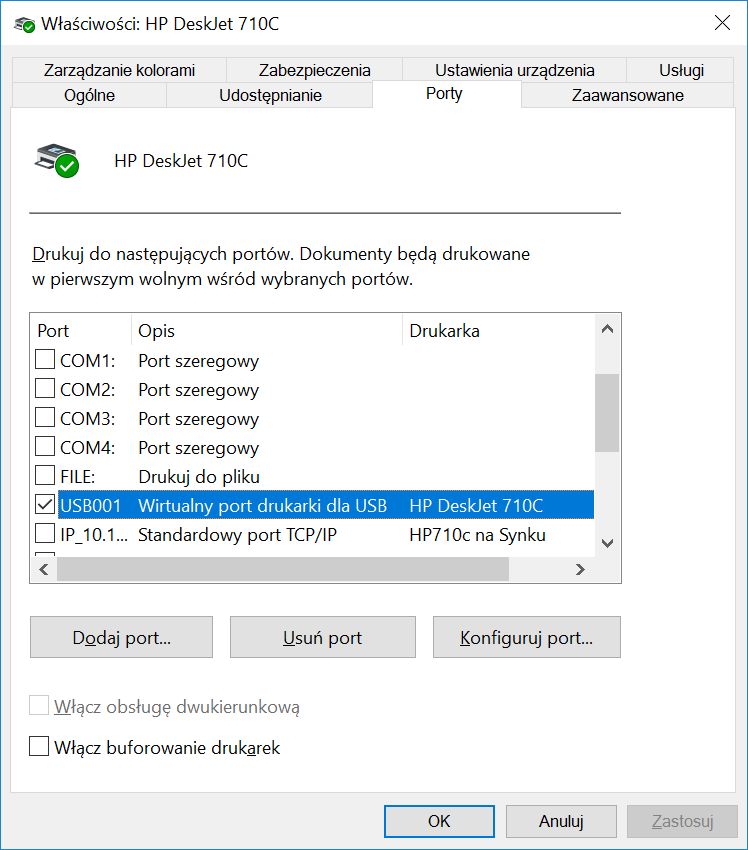Click the vertical scrollbar thumb
Screen dimensions: 748x850
(607, 413)
